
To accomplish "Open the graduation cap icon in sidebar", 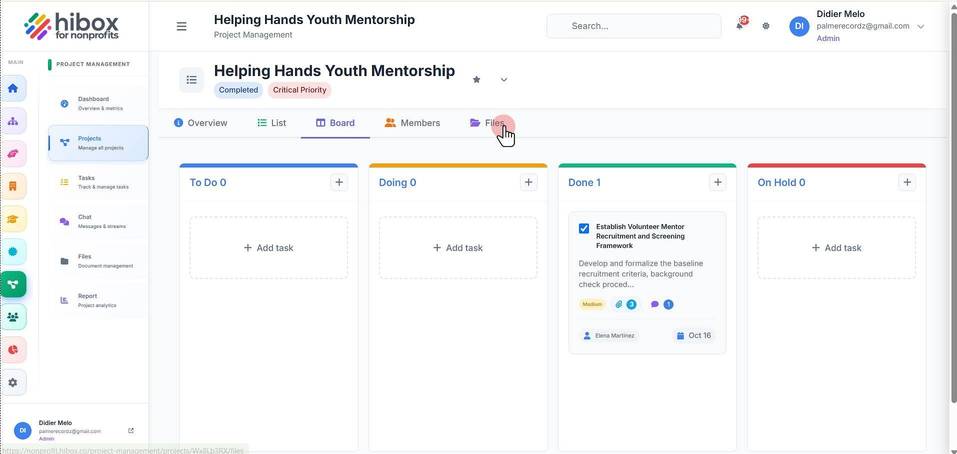I will 13,219.
